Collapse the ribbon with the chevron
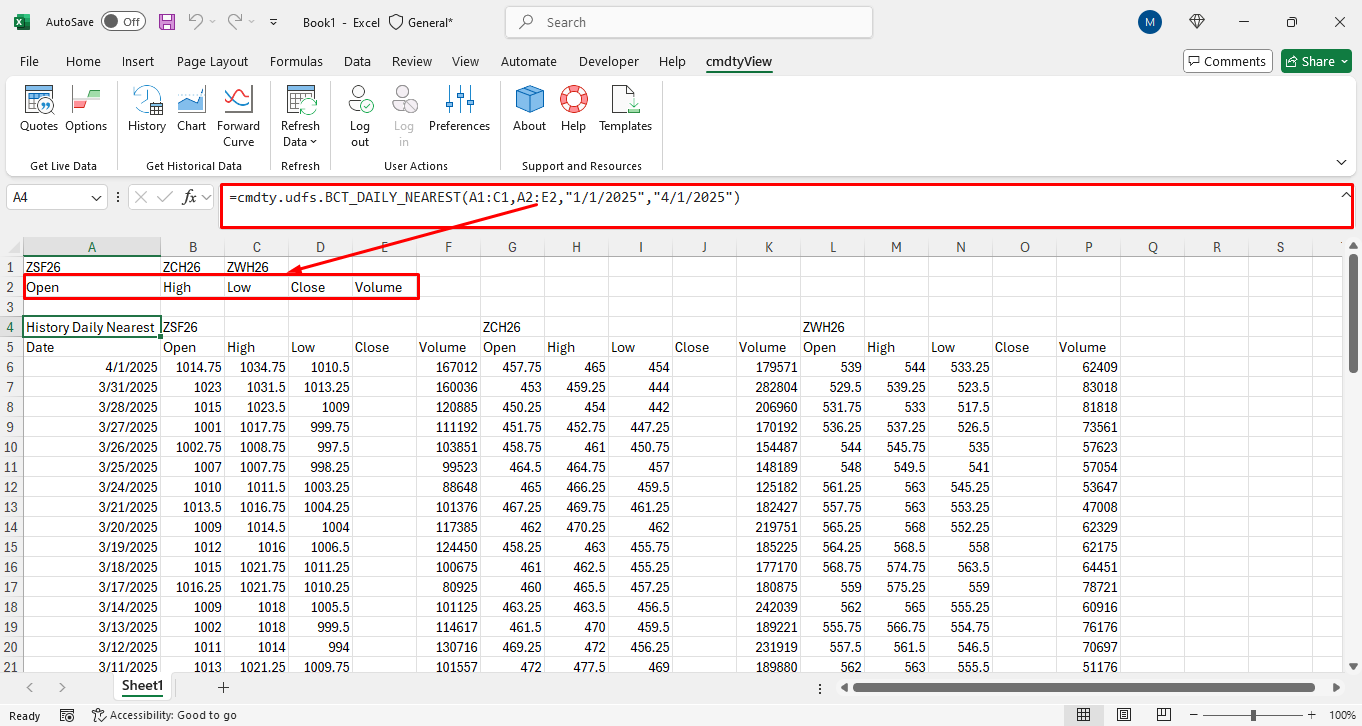 [1341, 162]
